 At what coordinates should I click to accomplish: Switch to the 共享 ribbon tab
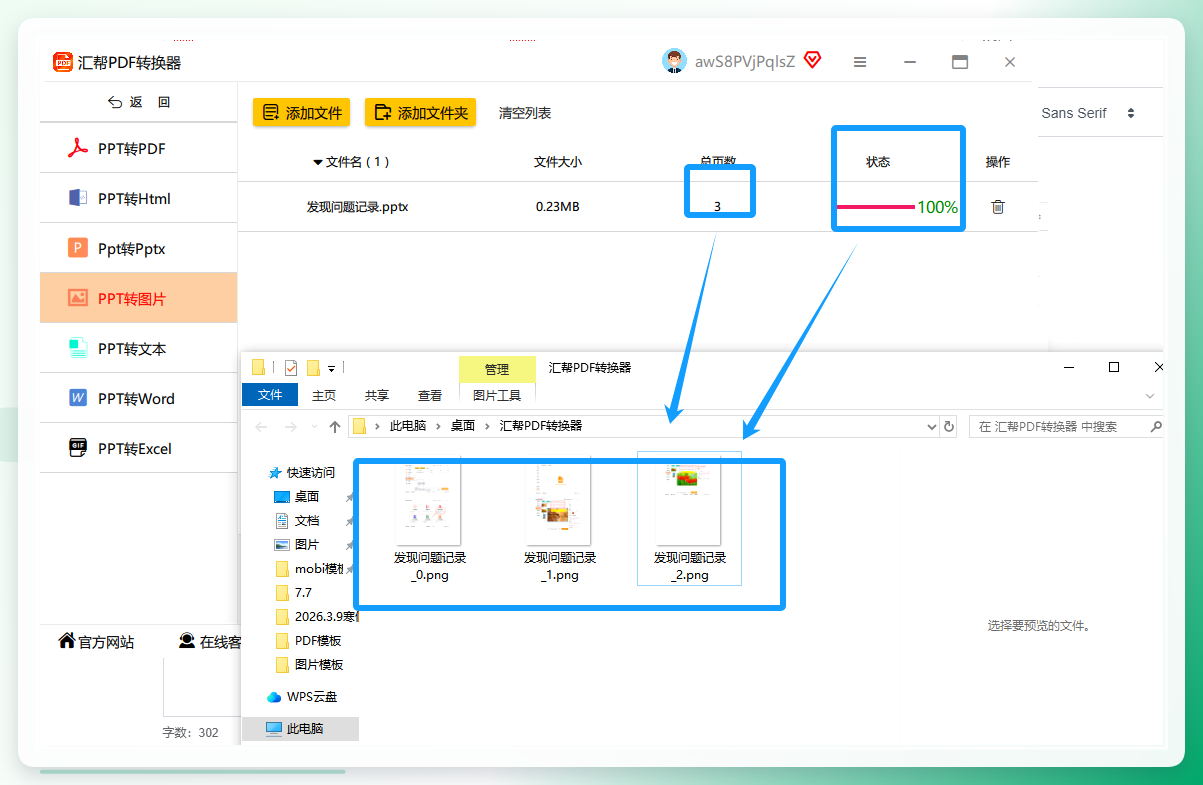pyautogui.click(x=377, y=395)
